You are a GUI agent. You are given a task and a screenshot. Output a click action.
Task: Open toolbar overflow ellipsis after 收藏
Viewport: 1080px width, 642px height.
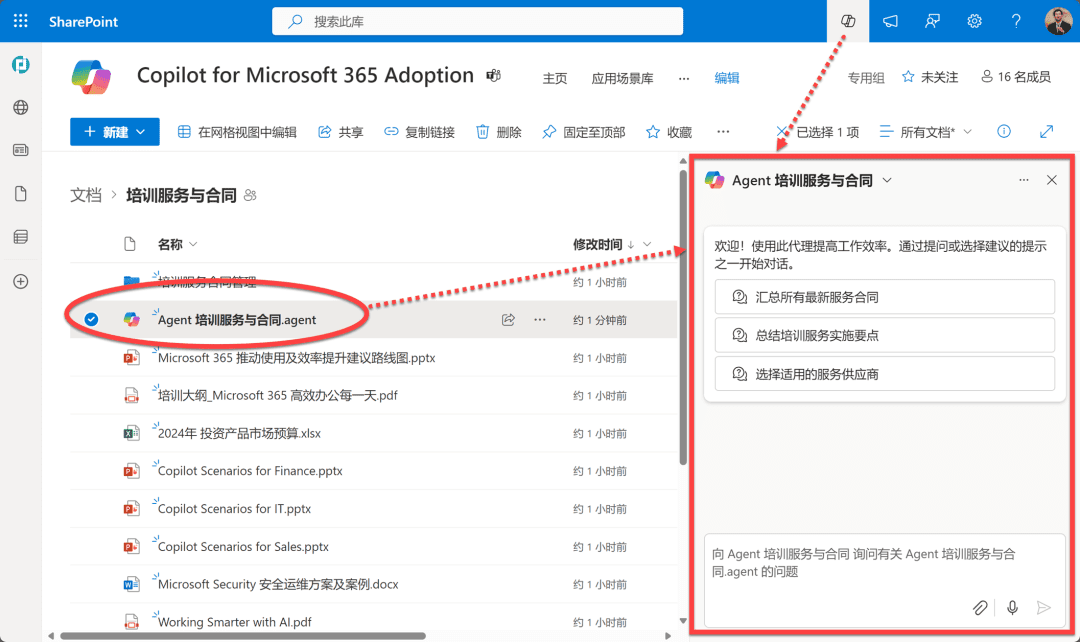(x=723, y=132)
